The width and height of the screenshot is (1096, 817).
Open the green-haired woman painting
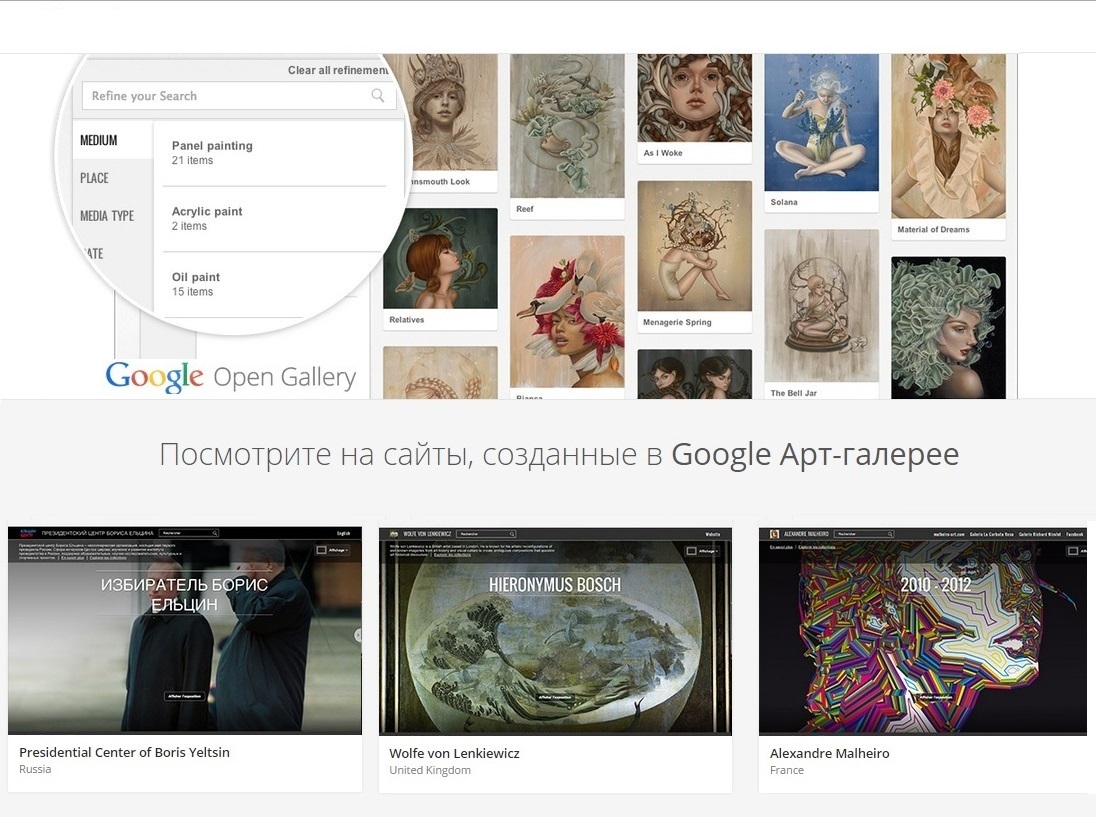pyautogui.click(x=949, y=327)
